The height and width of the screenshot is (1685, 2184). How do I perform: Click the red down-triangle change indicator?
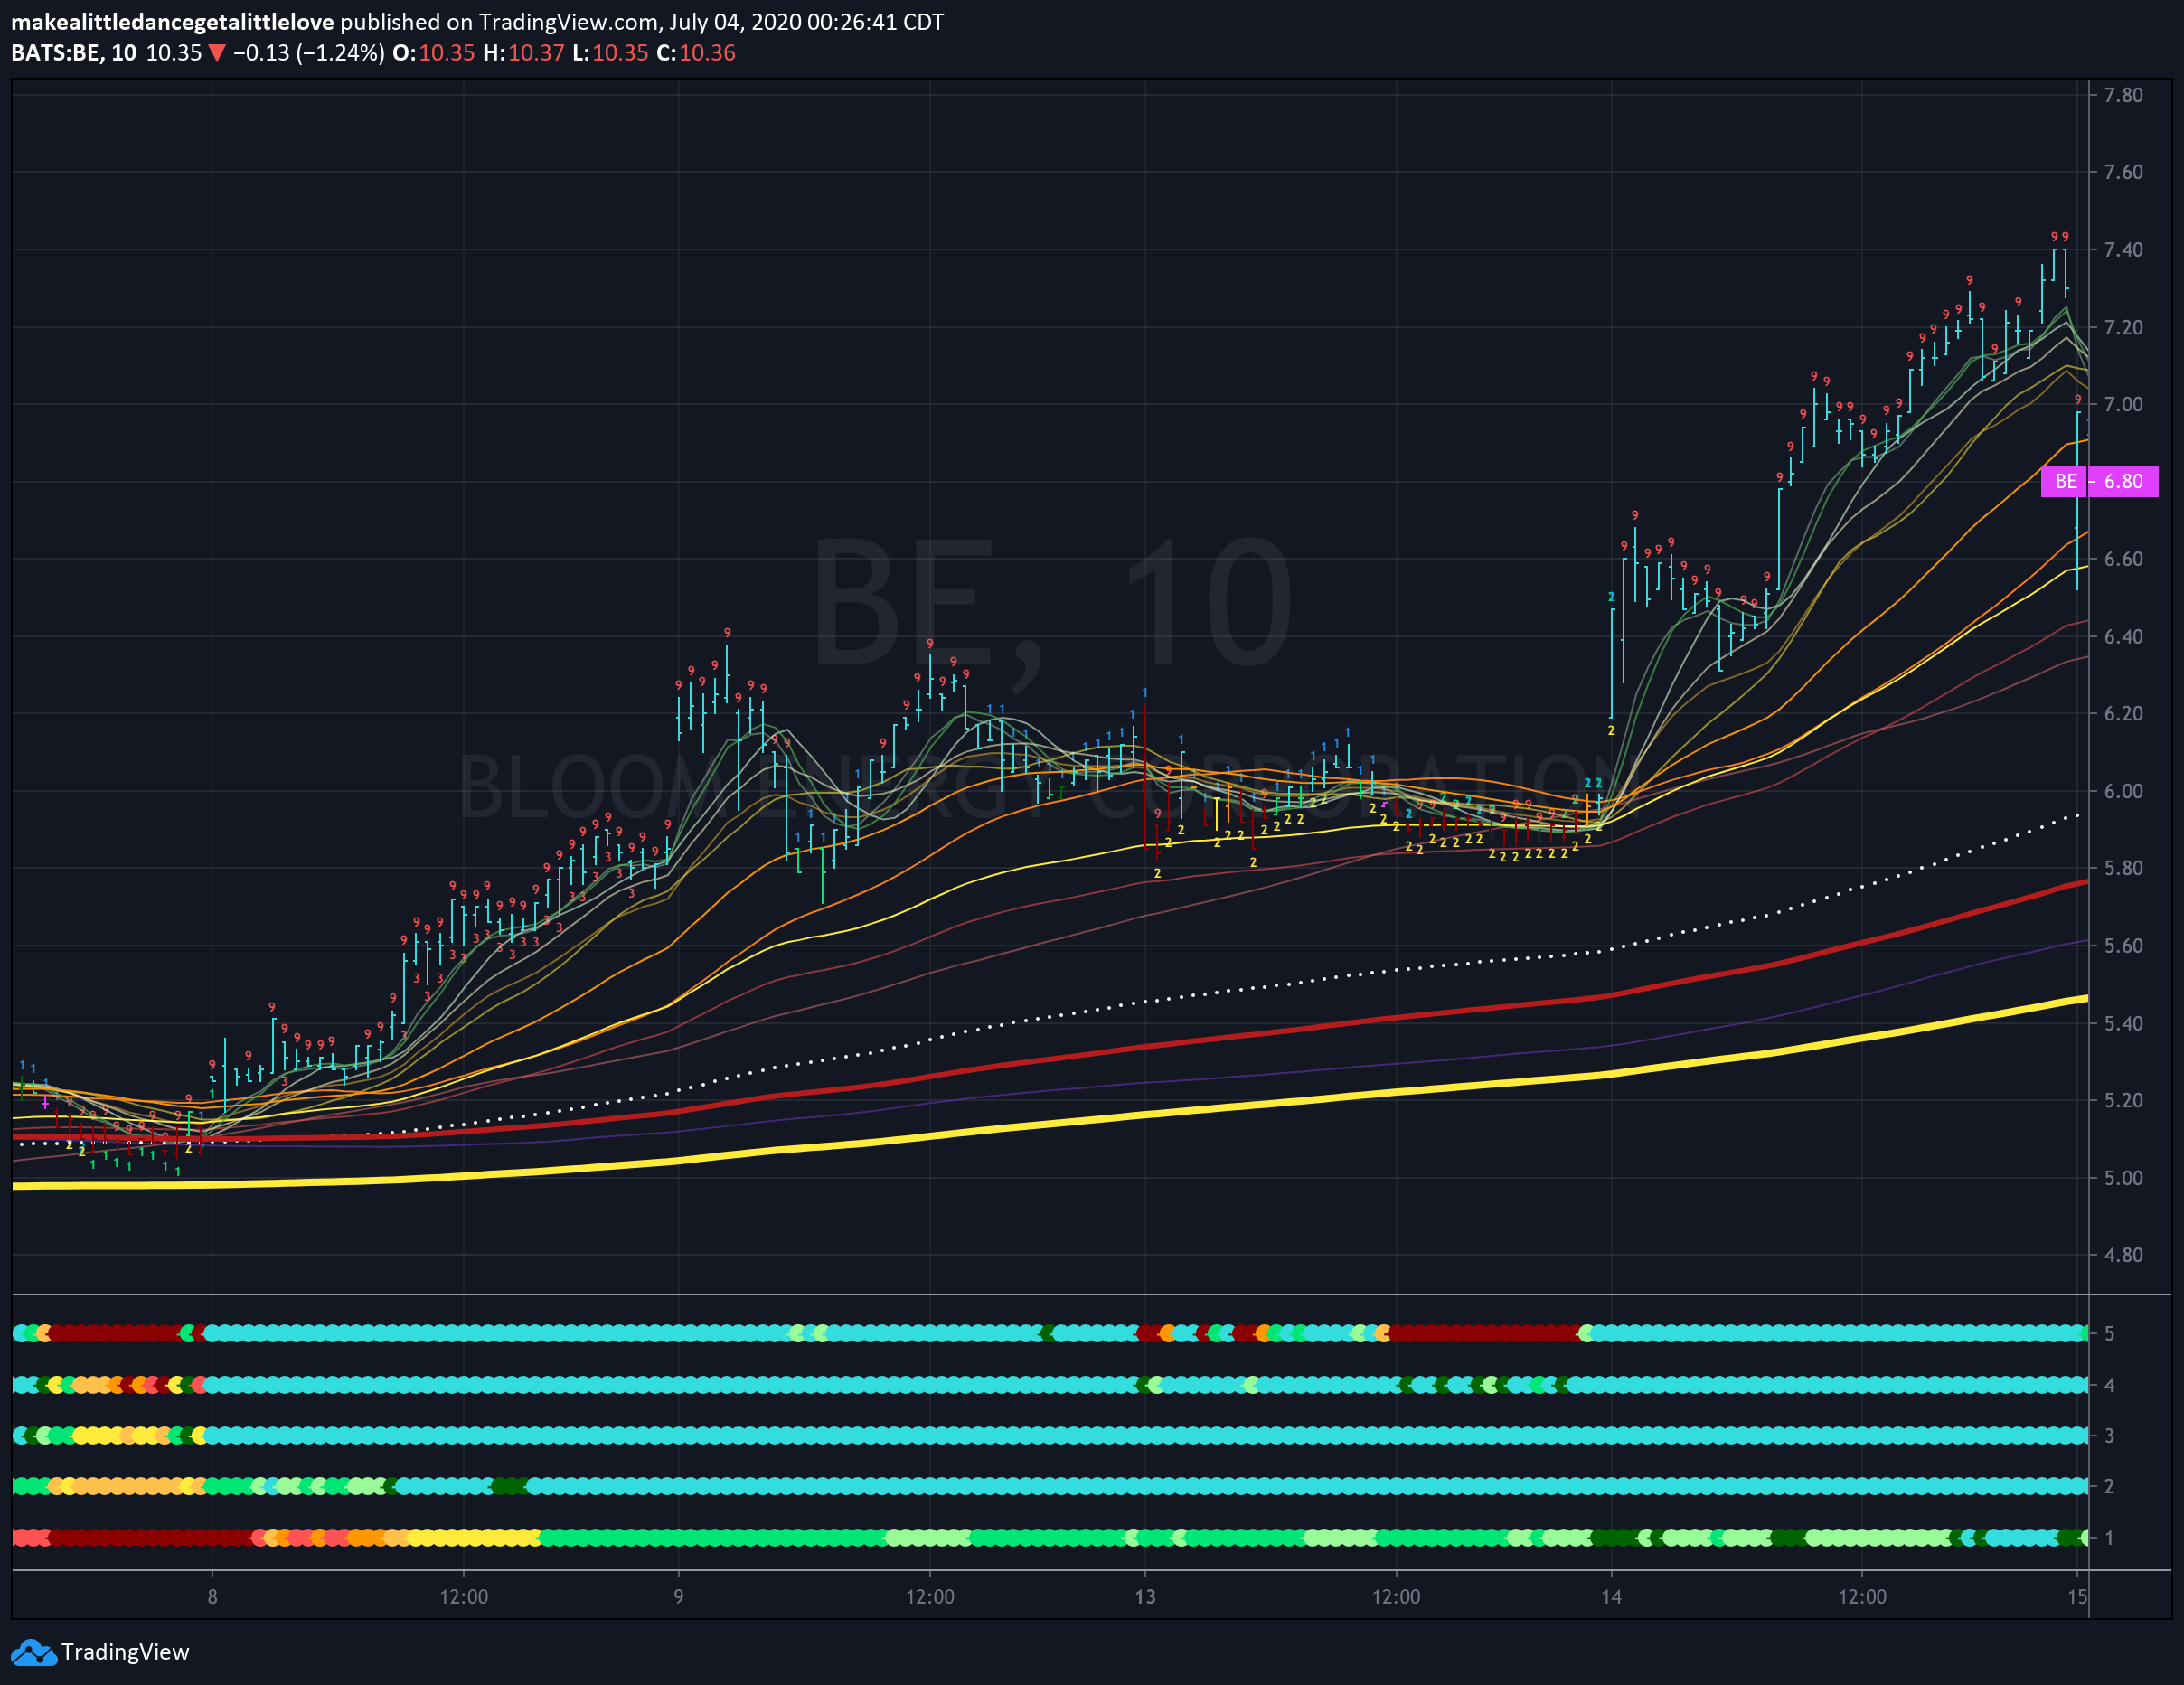[216, 53]
